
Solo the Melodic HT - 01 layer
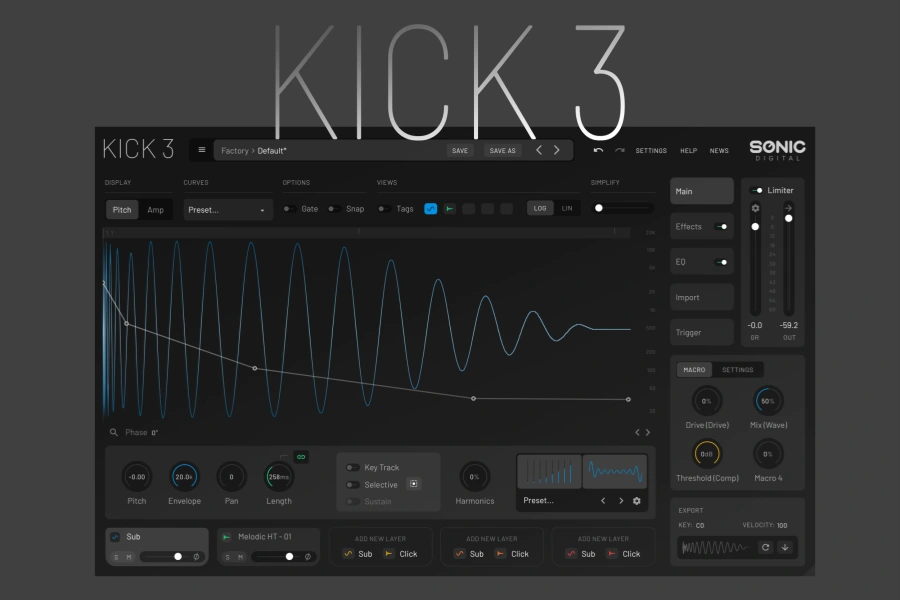coord(228,557)
